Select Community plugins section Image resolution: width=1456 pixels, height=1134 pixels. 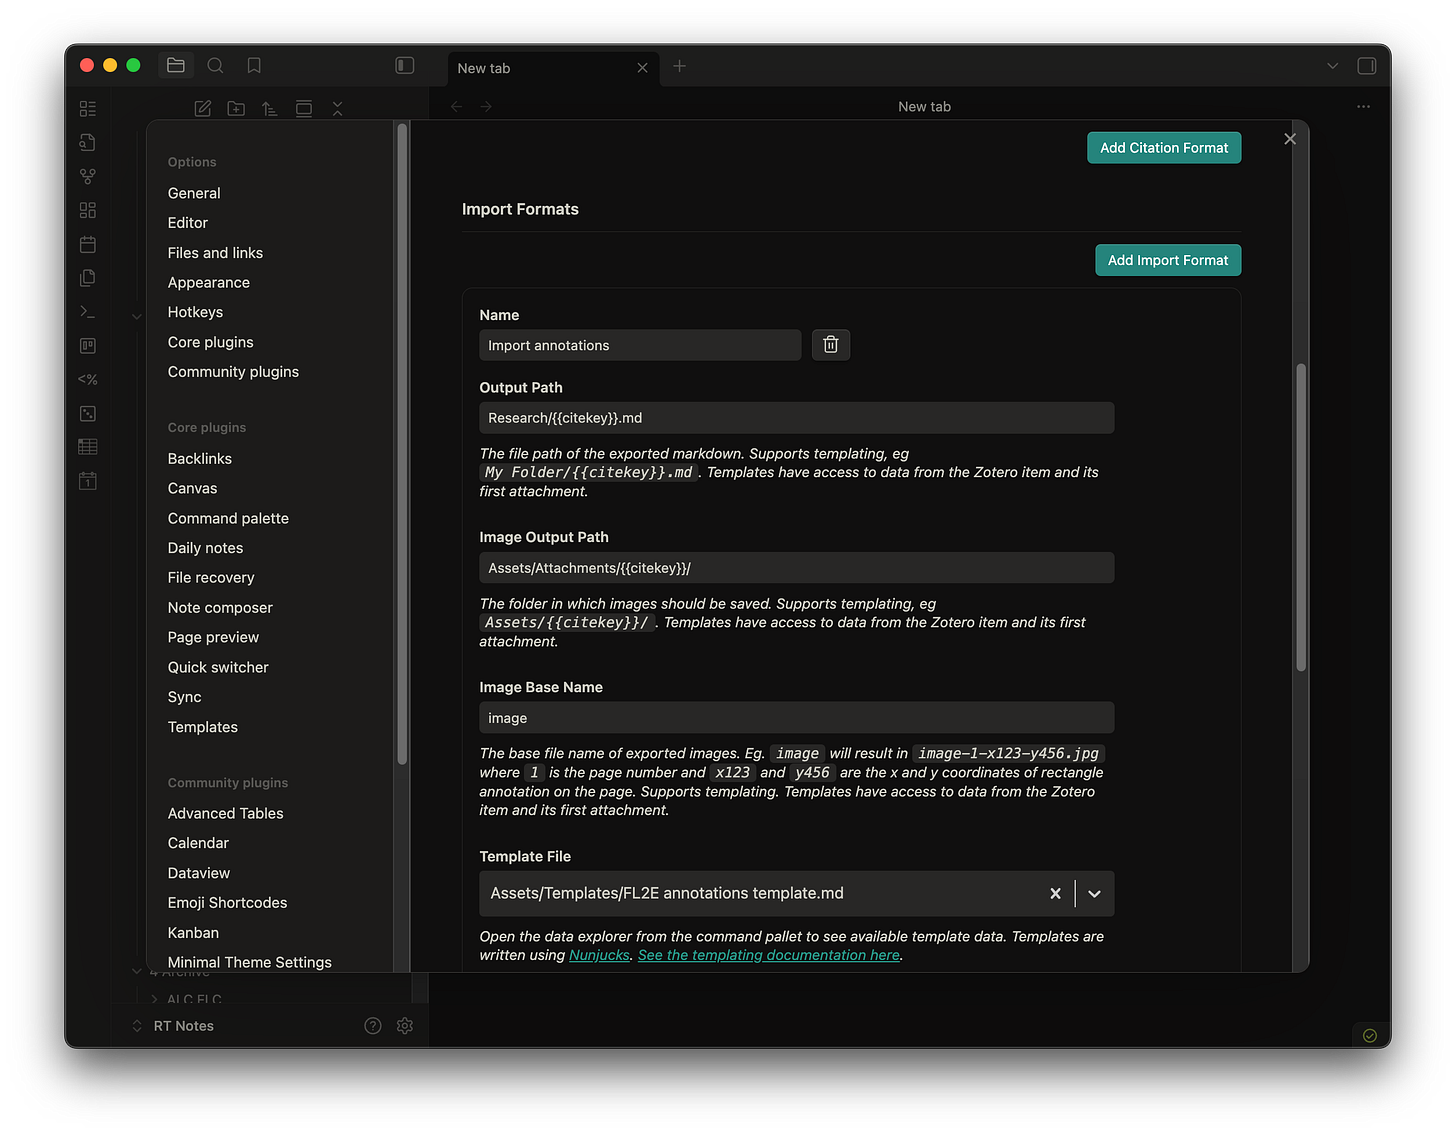pos(233,372)
